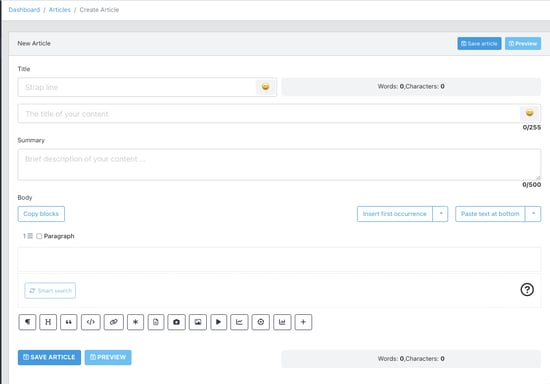Insert a code embed block

coord(90,322)
